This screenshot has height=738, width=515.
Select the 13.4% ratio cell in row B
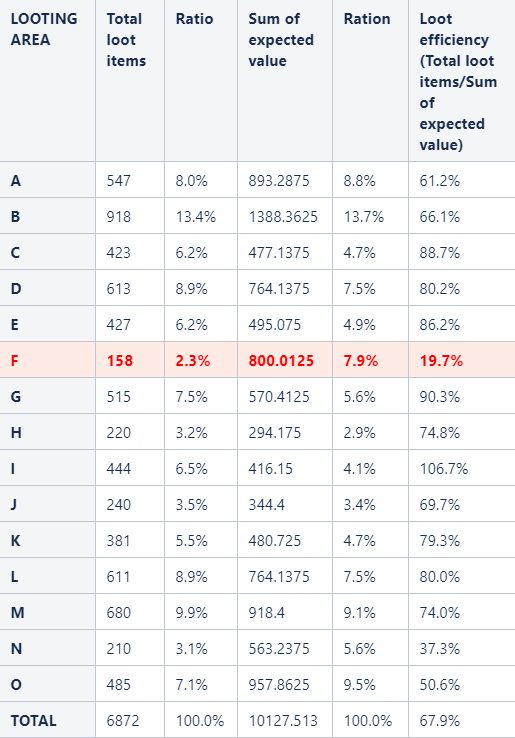pyautogui.click(x=196, y=217)
